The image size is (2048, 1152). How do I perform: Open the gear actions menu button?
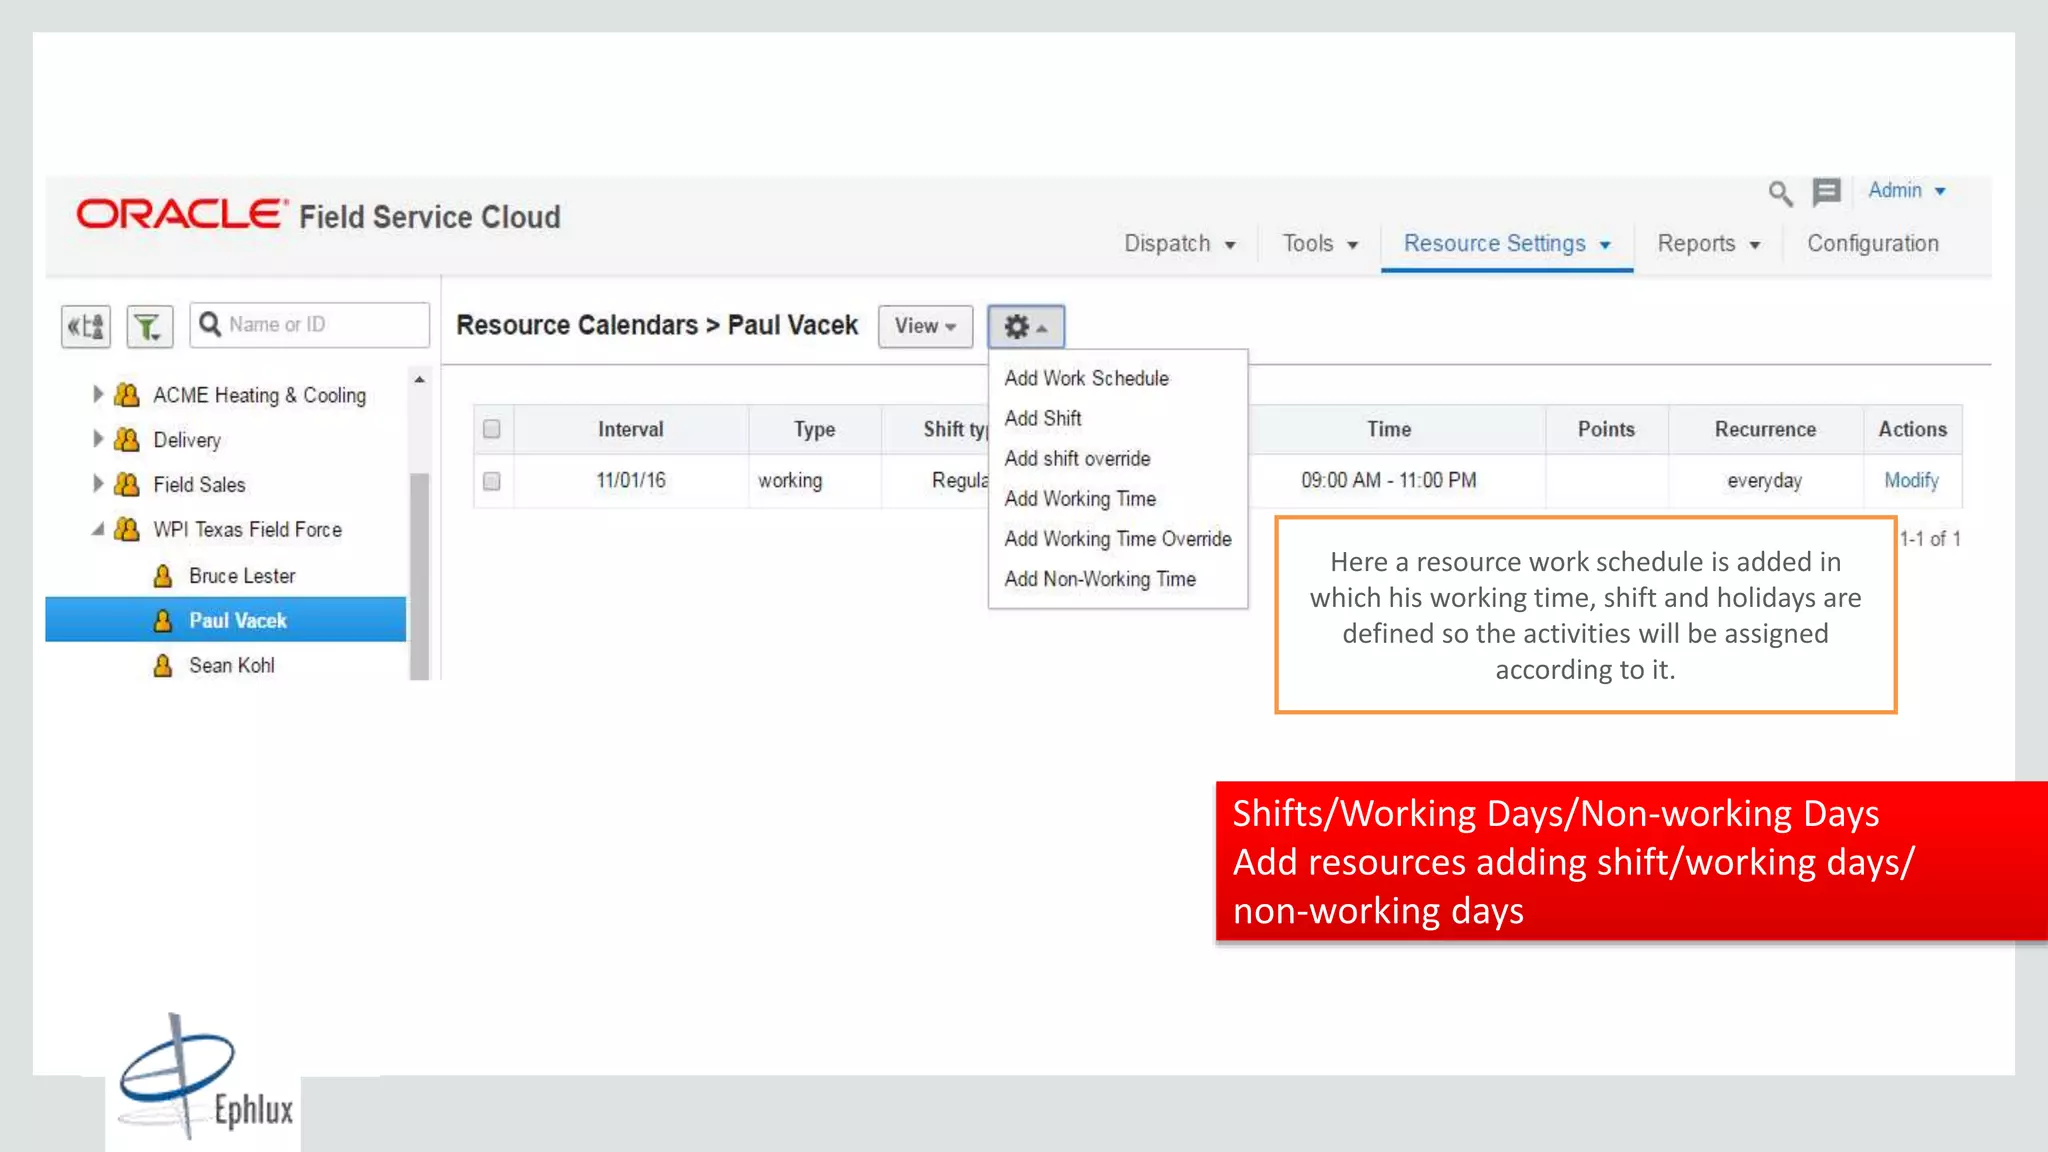click(1026, 326)
